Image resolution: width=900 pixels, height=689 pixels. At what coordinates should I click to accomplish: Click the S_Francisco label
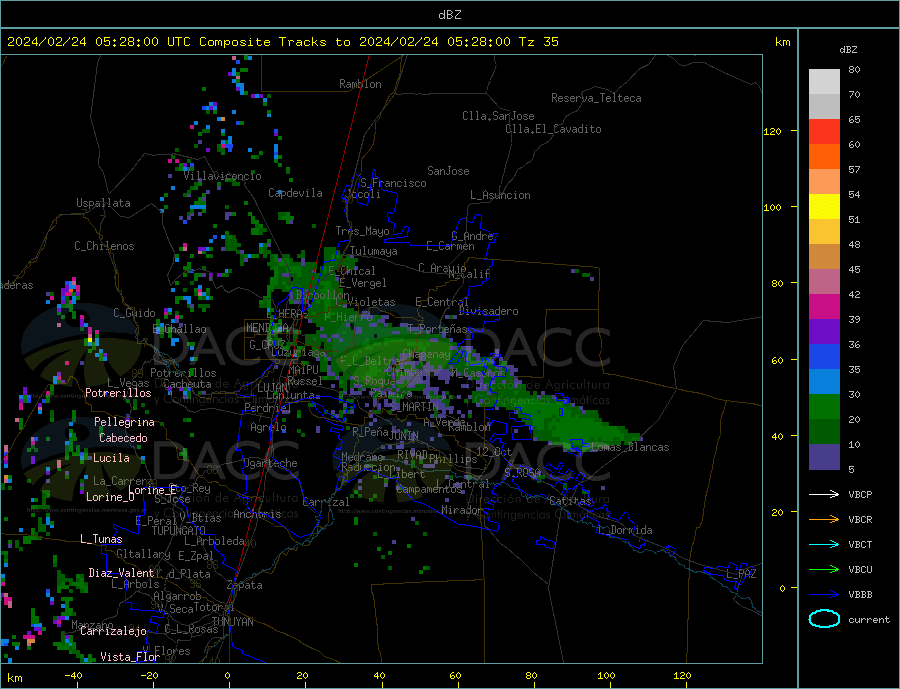[x=393, y=183]
